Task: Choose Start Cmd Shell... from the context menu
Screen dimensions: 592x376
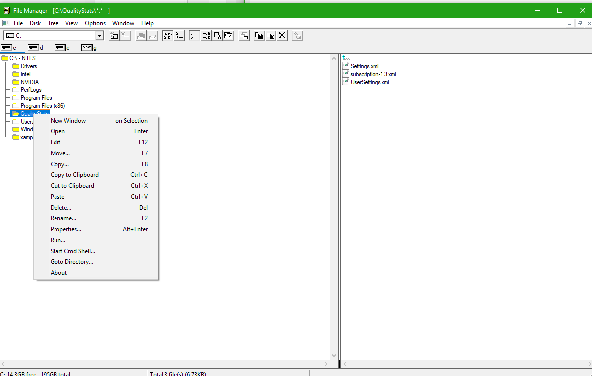Action: [96, 251]
